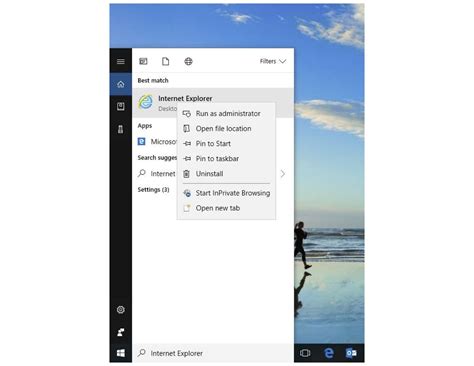Open the Notebook icon in sidebar
This screenshot has height=366, width=474.
tap(121, 106)
